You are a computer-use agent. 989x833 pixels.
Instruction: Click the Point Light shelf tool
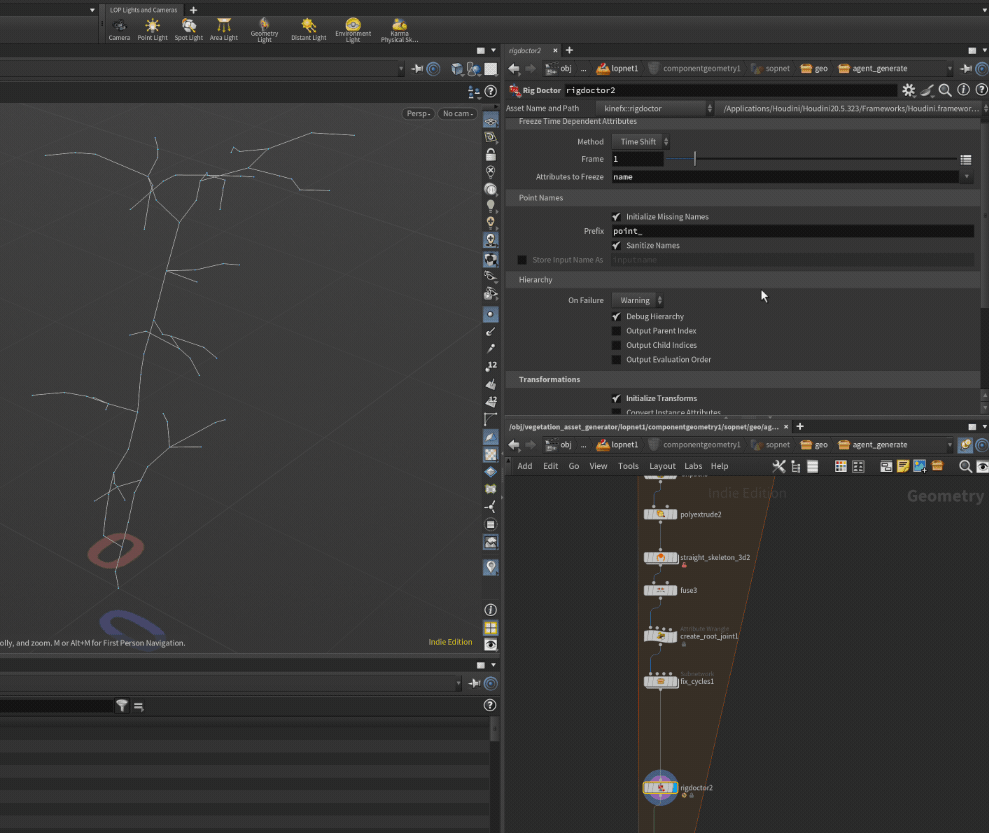(x=152, y=28)
